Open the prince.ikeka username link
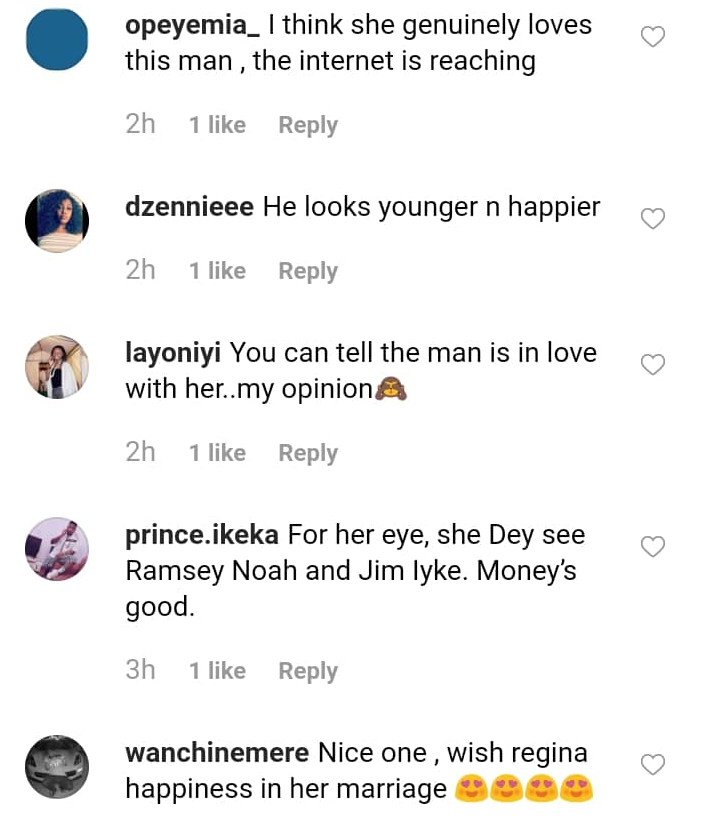Viewport: 710px width, 828px height. pos(203,535)
